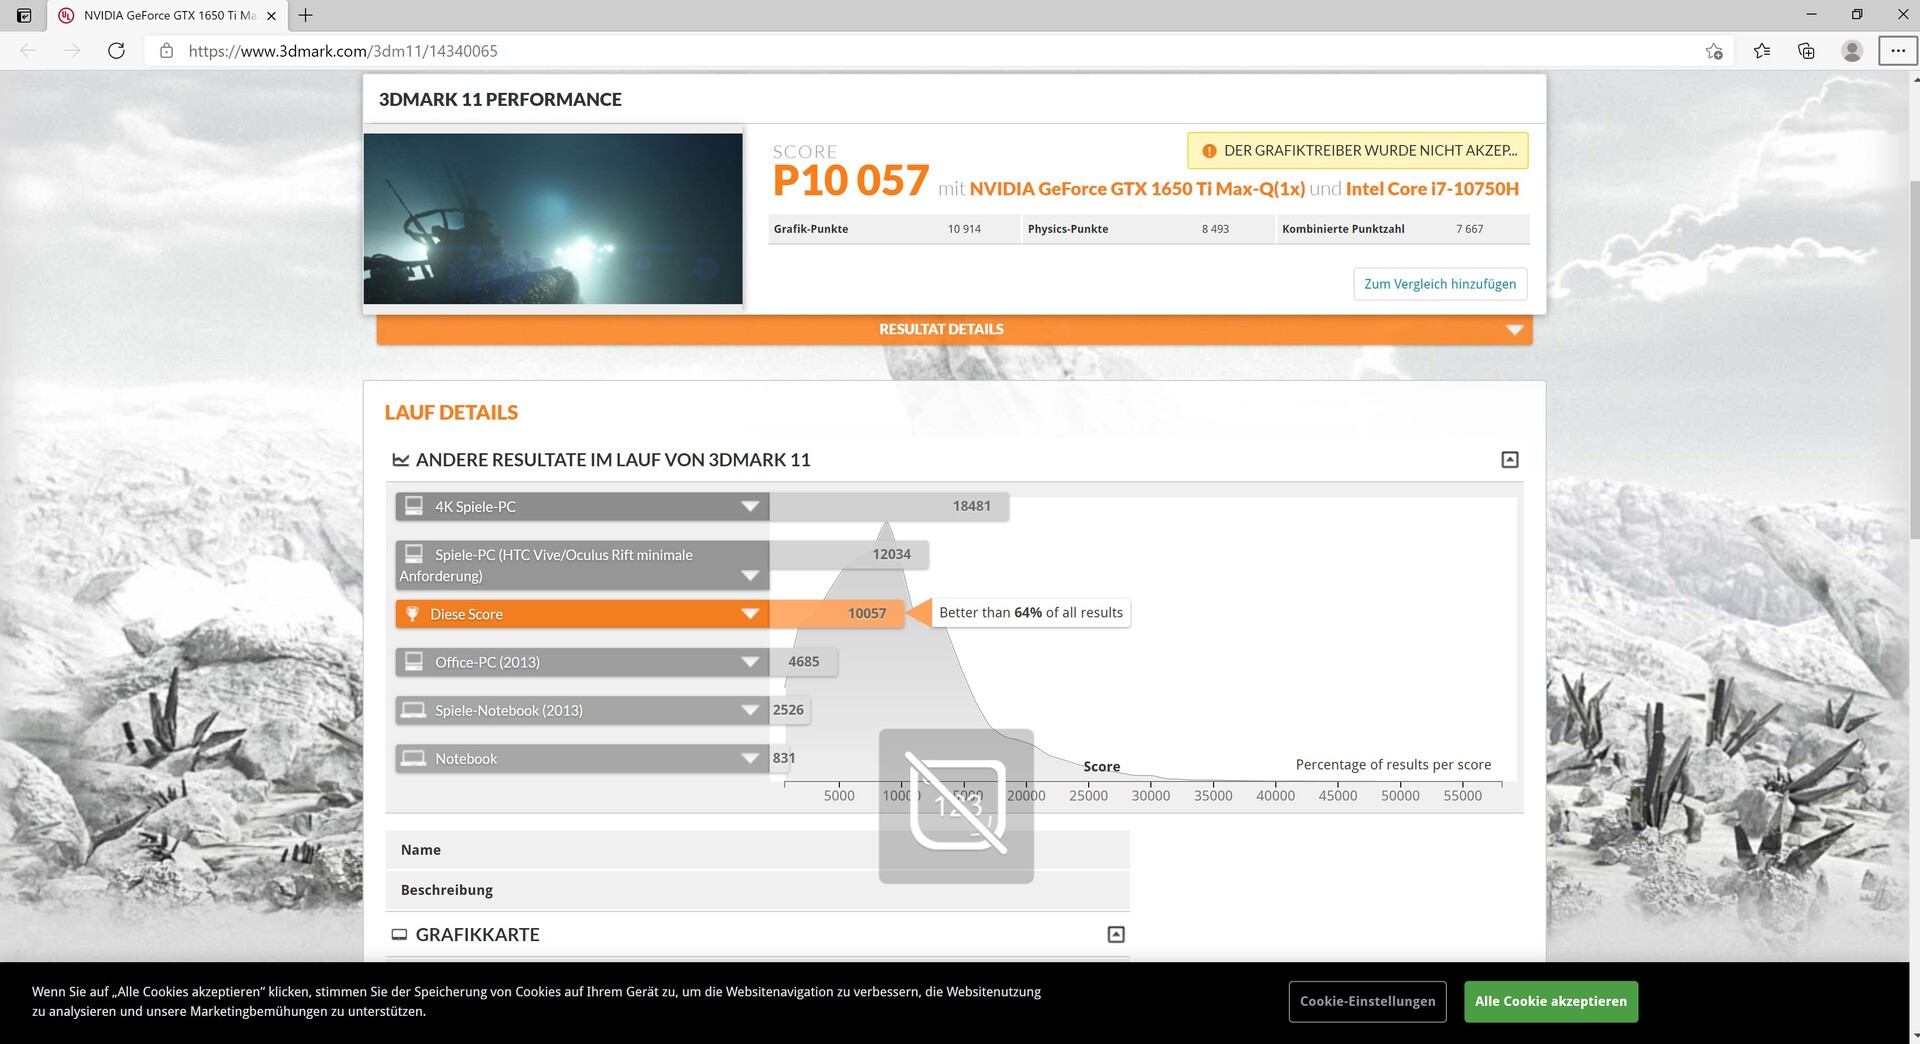Reload the 3DMark page

116,51
